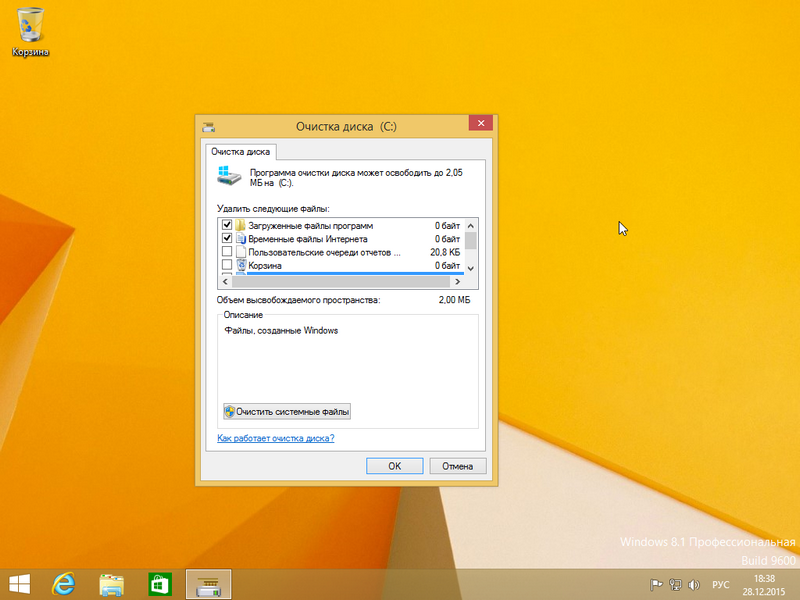Open Windows Store from the taskbar

pyautogui.click(x=158, y=583)
